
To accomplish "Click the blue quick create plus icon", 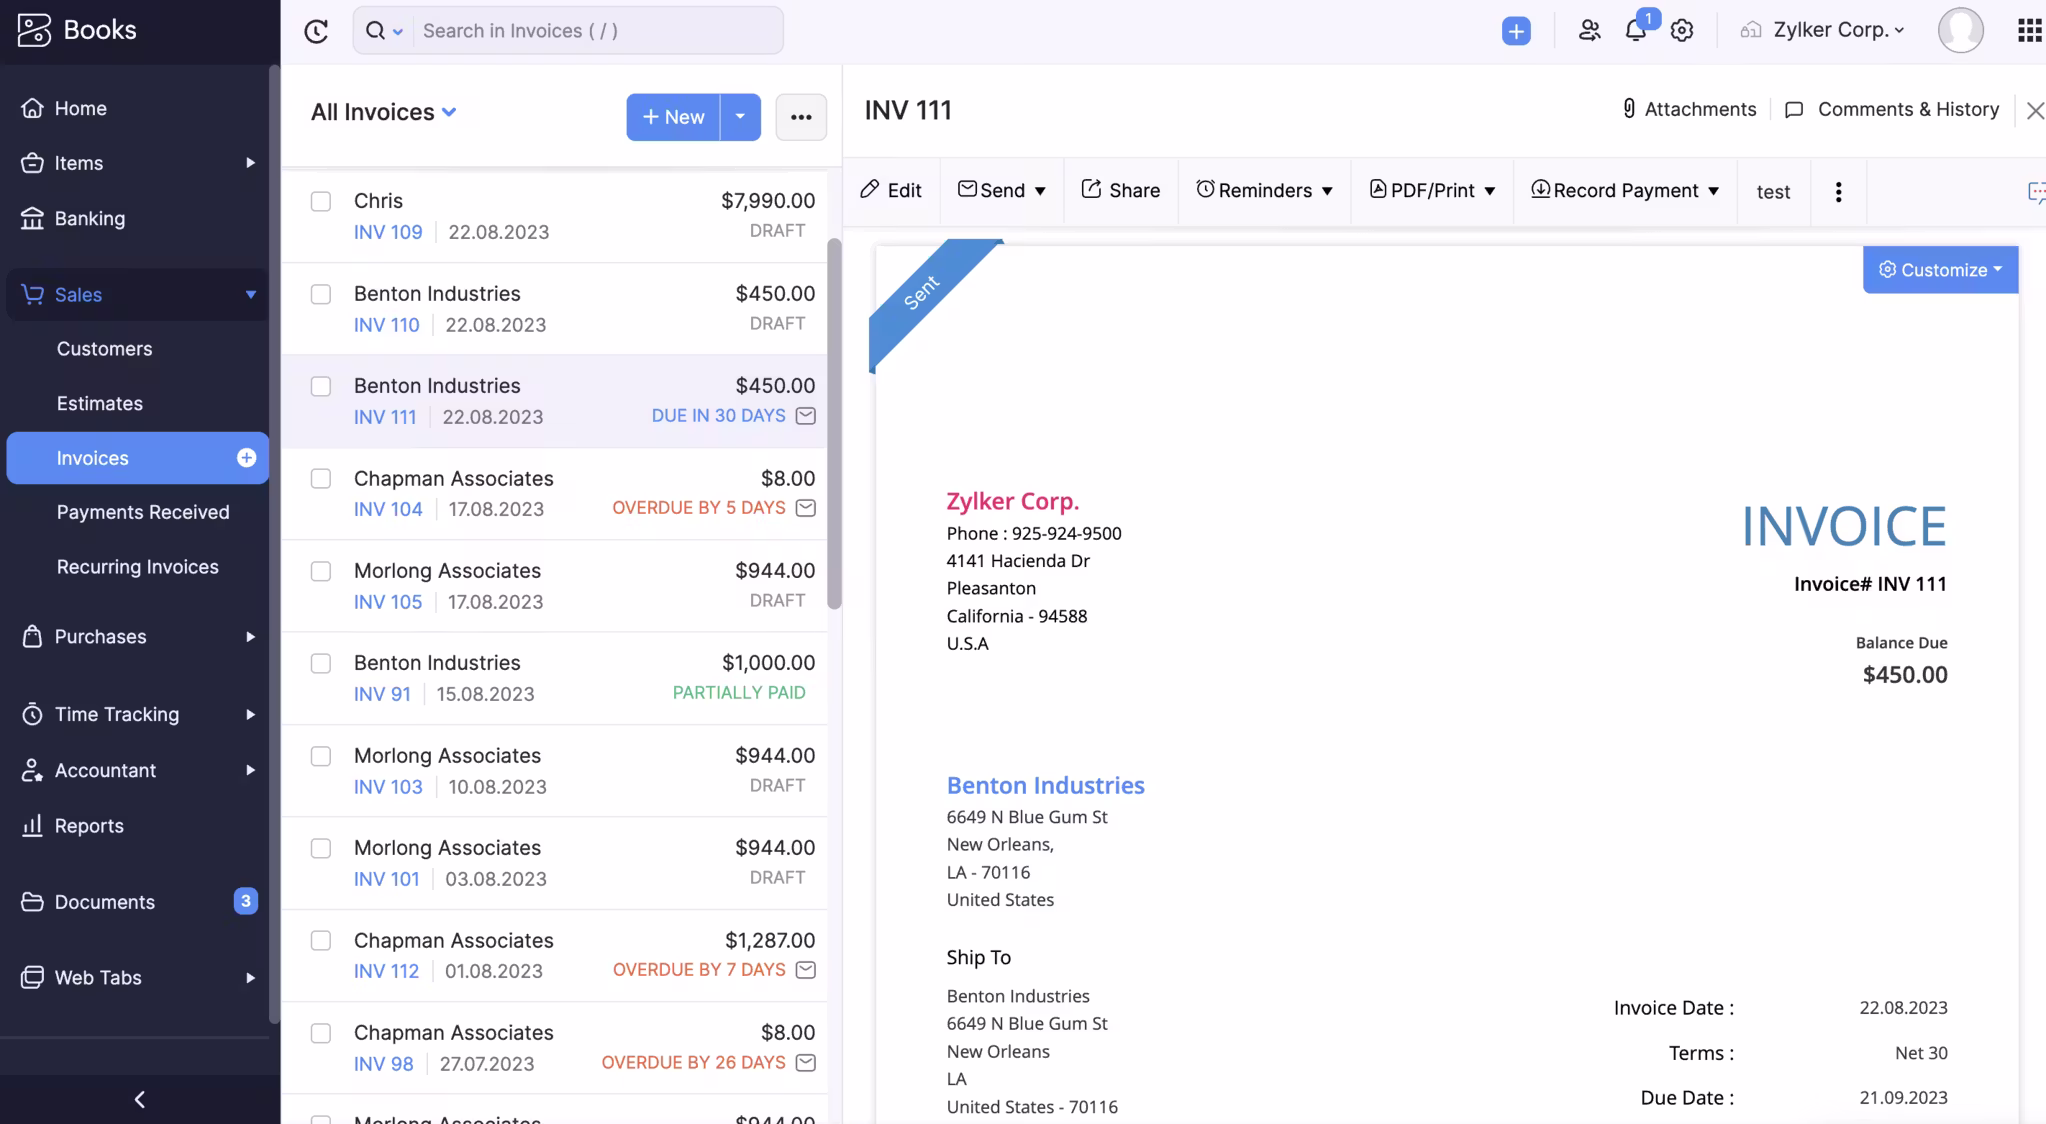I will [1516, 31].
